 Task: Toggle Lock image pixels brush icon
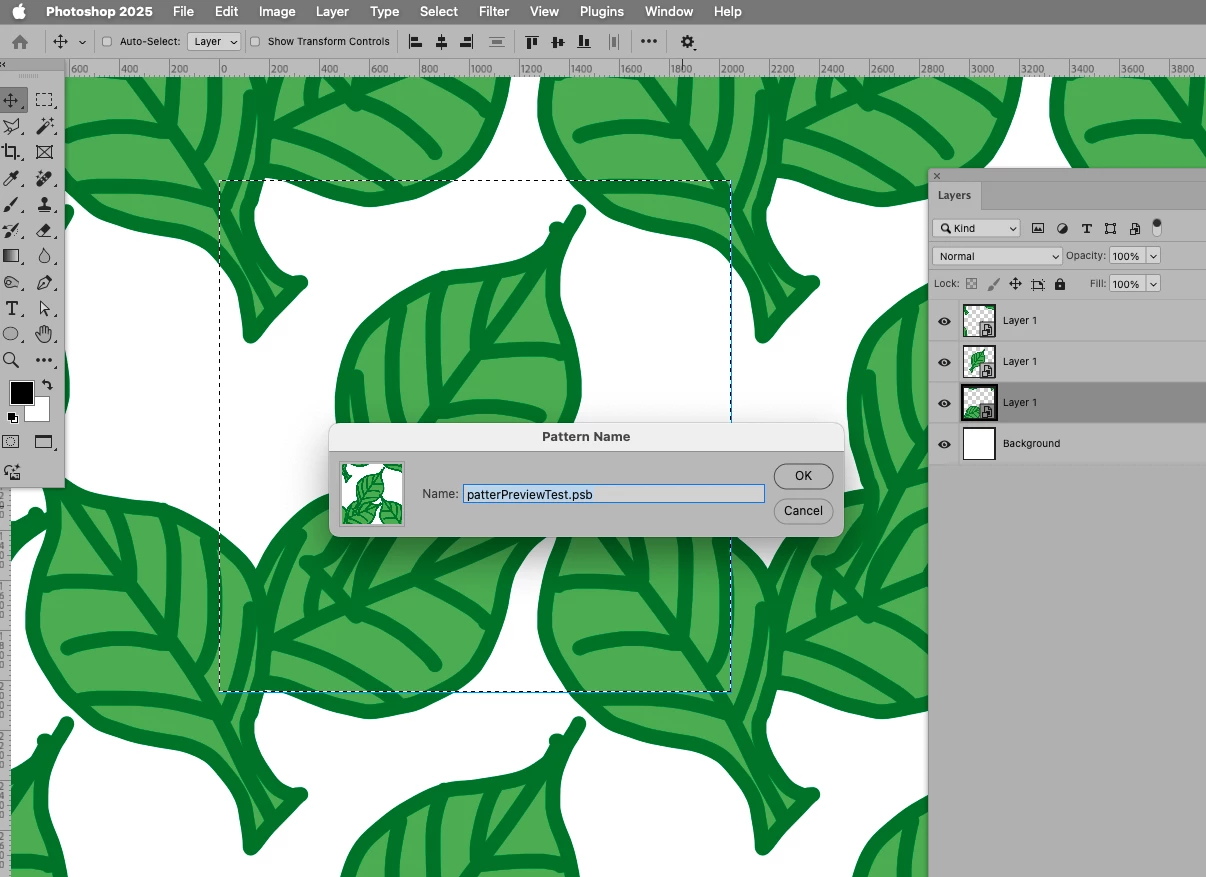993,284
